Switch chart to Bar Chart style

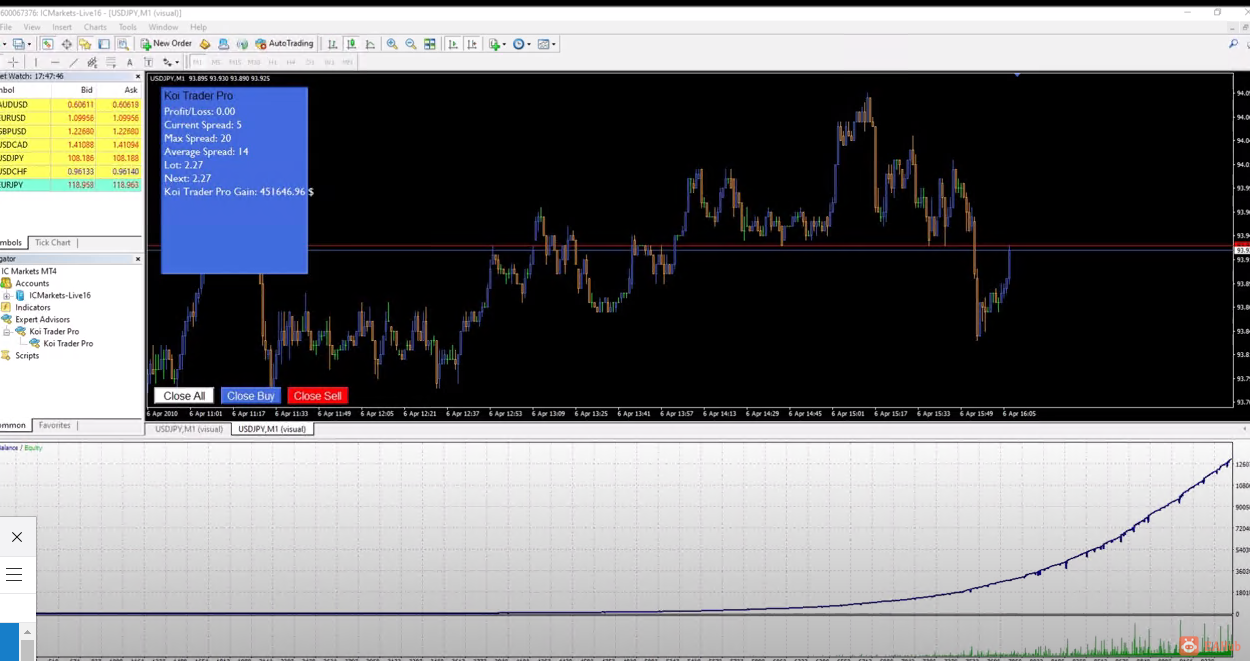[332, 44]
